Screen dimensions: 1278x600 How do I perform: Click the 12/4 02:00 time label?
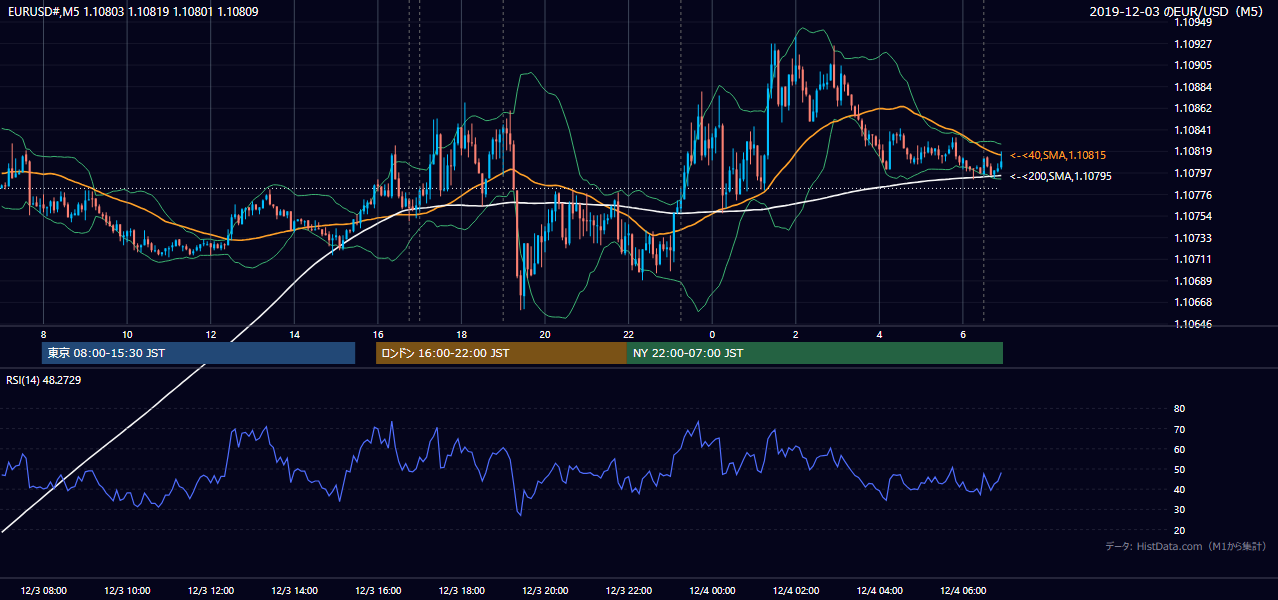[796, 590]
